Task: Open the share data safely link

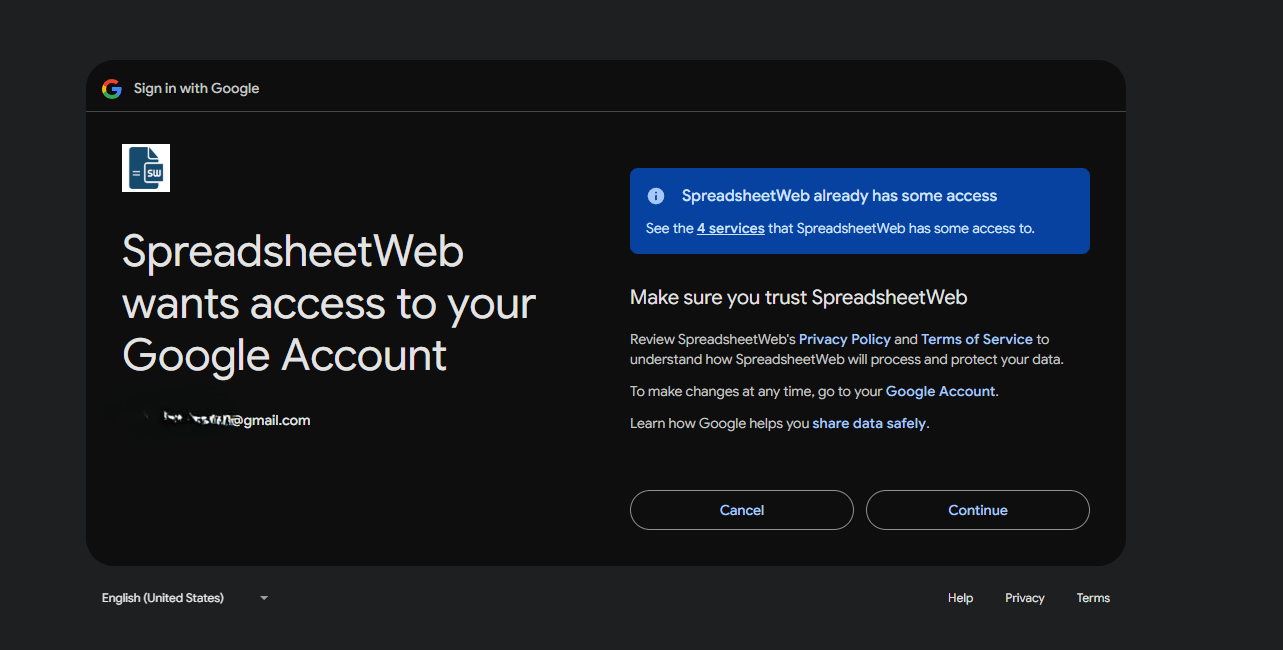Action: [x=869, y=423]
